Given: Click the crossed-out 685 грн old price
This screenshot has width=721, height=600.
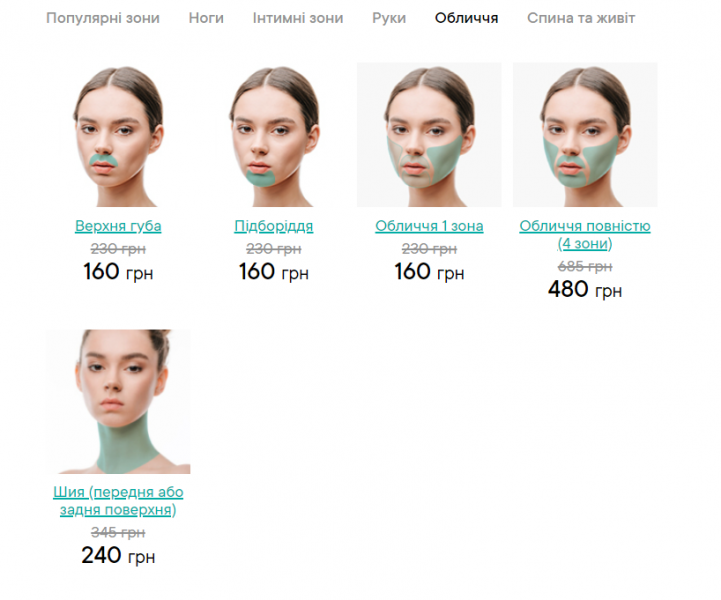Looking at the screenshot, I should pyautogui.click(x=585, y=267).
